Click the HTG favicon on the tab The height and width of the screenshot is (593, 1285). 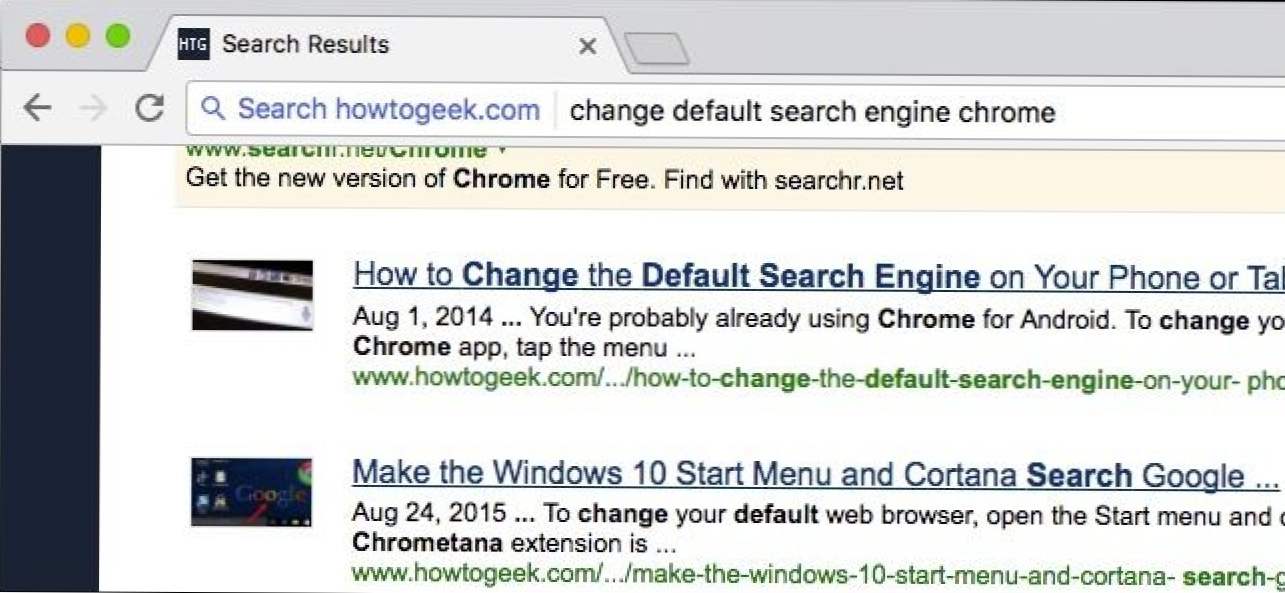coord(193,44)
